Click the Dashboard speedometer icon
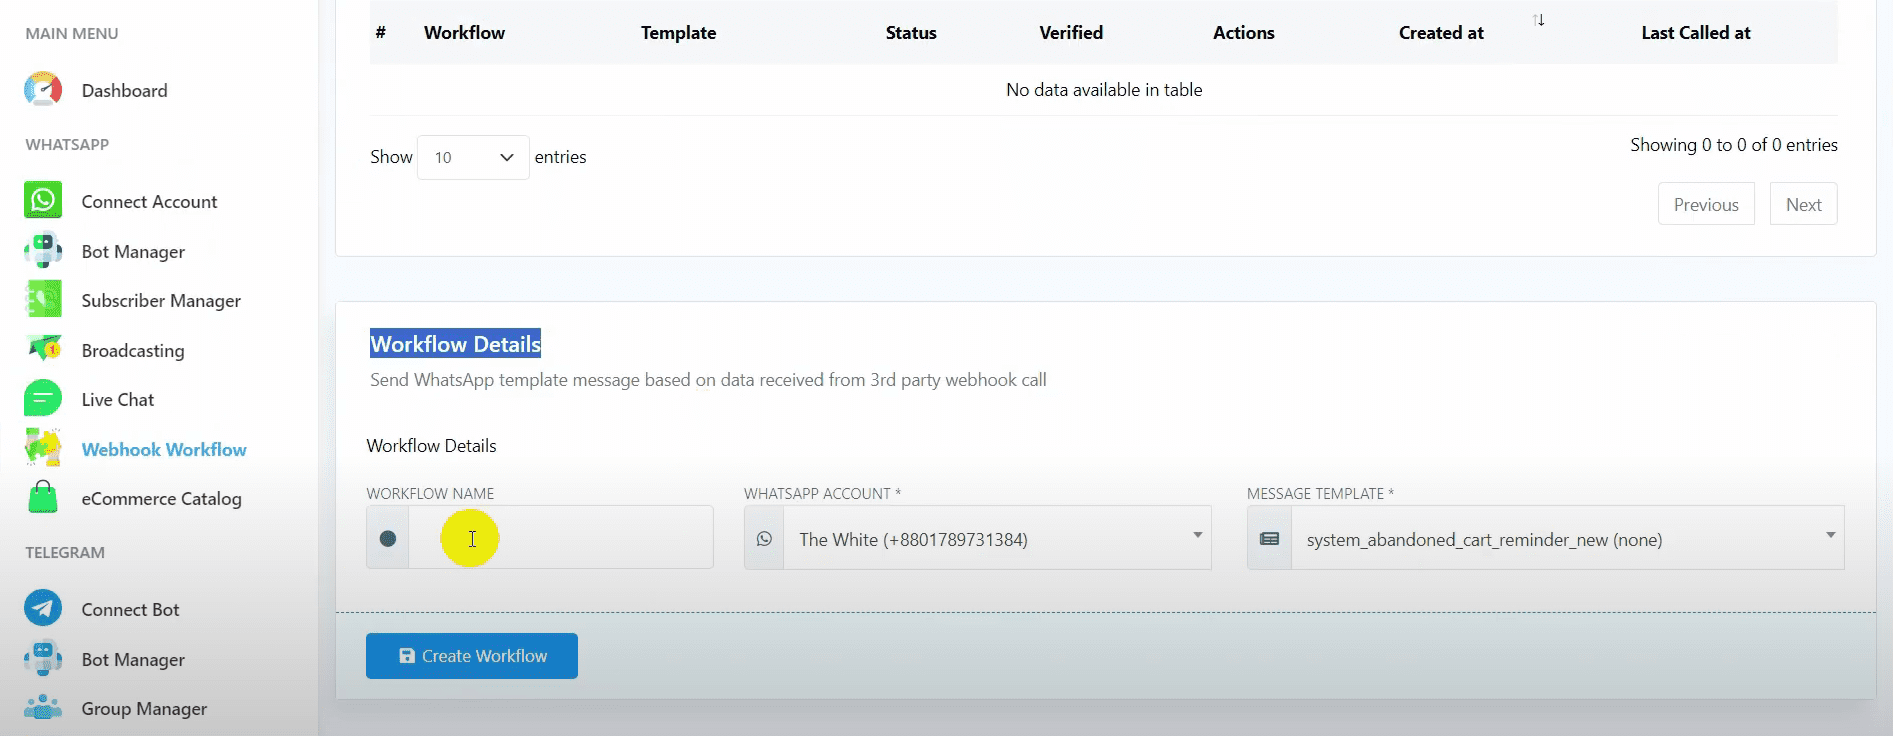This screenshot has width=1893, height=736. [x=43, y=90]
